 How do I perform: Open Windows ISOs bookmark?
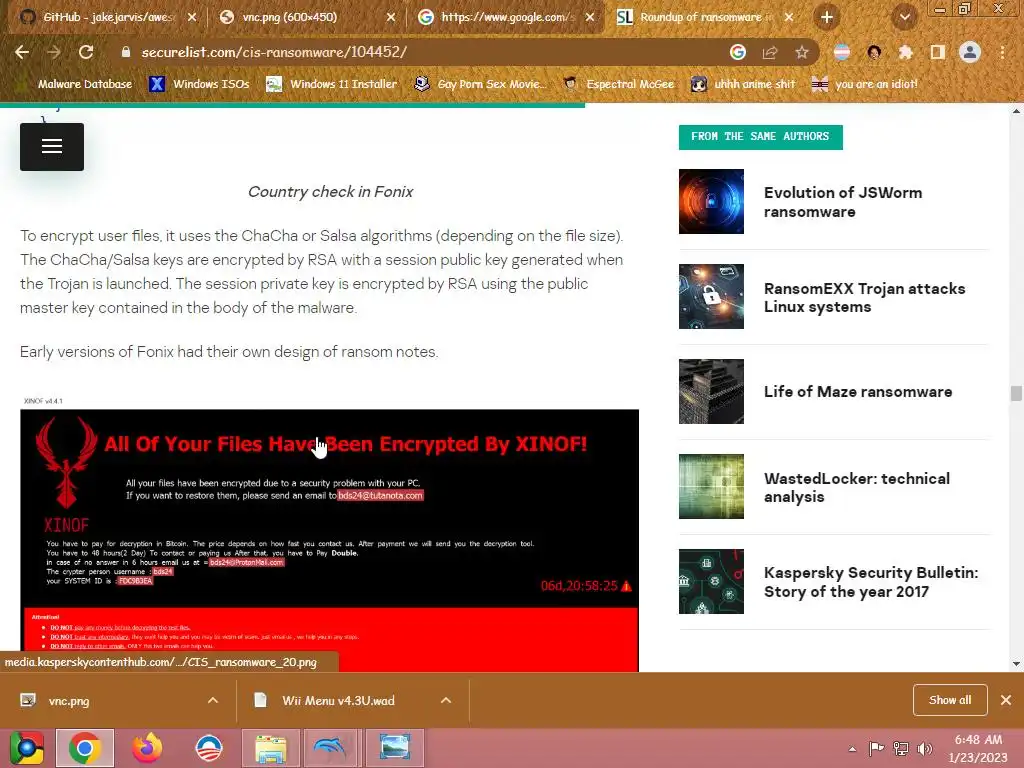coord(200,84)
